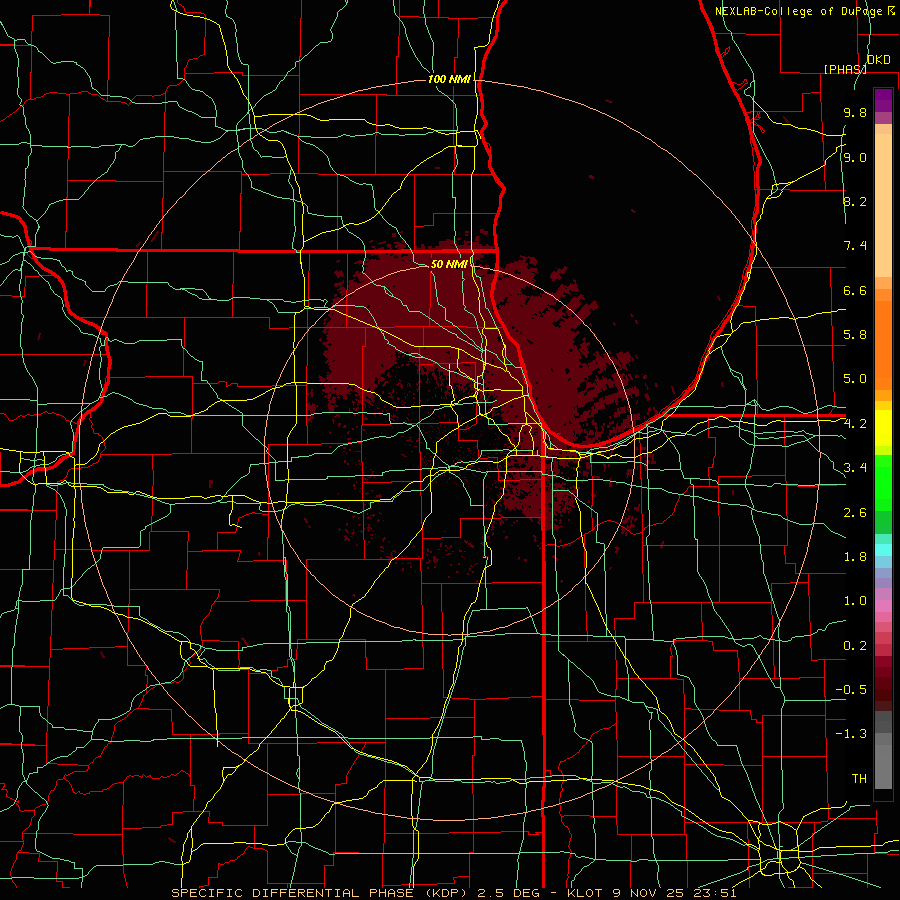Click the 5.8 color scale value
Image resolution: width=900 pixels, height=900 pixels.
pyautogui.click(x=855, y=335)
